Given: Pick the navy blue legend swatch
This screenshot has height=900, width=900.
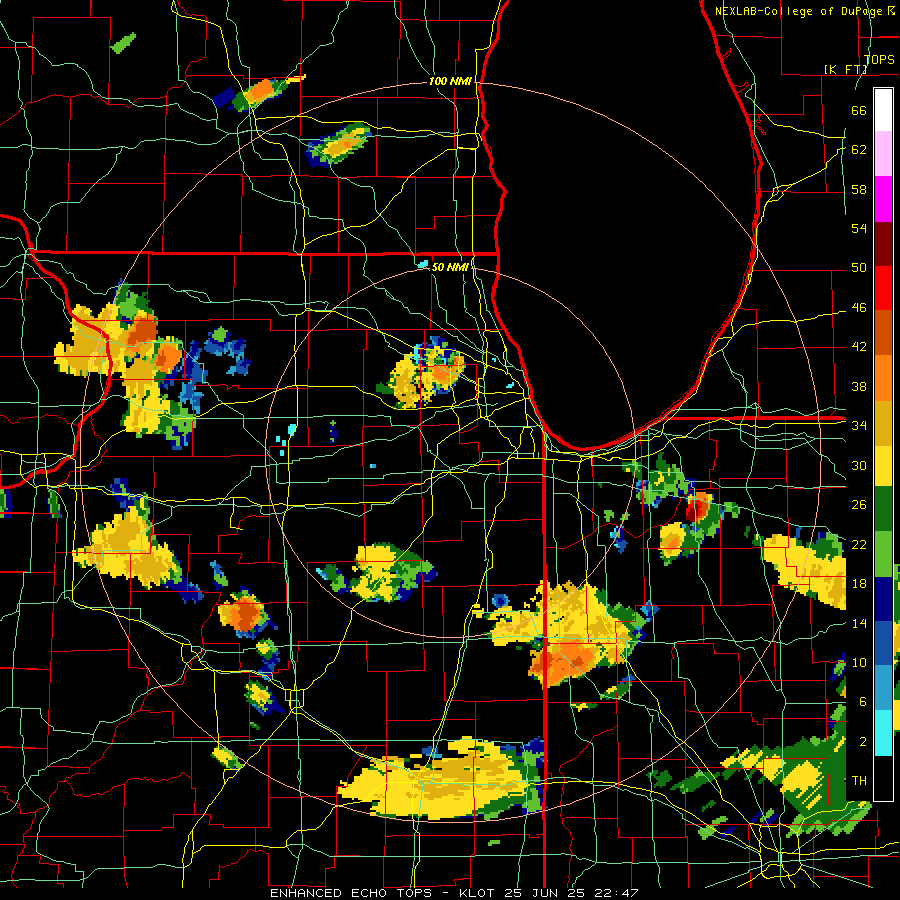Looking at the screenshot, I should point(883,599).
